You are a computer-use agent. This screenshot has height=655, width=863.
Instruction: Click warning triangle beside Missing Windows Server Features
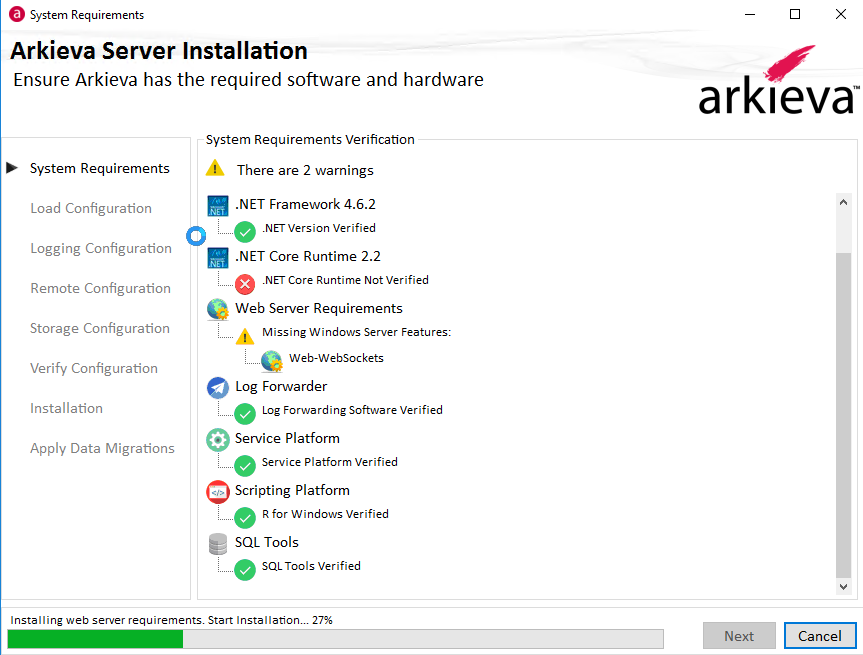(x=245, y=336)
